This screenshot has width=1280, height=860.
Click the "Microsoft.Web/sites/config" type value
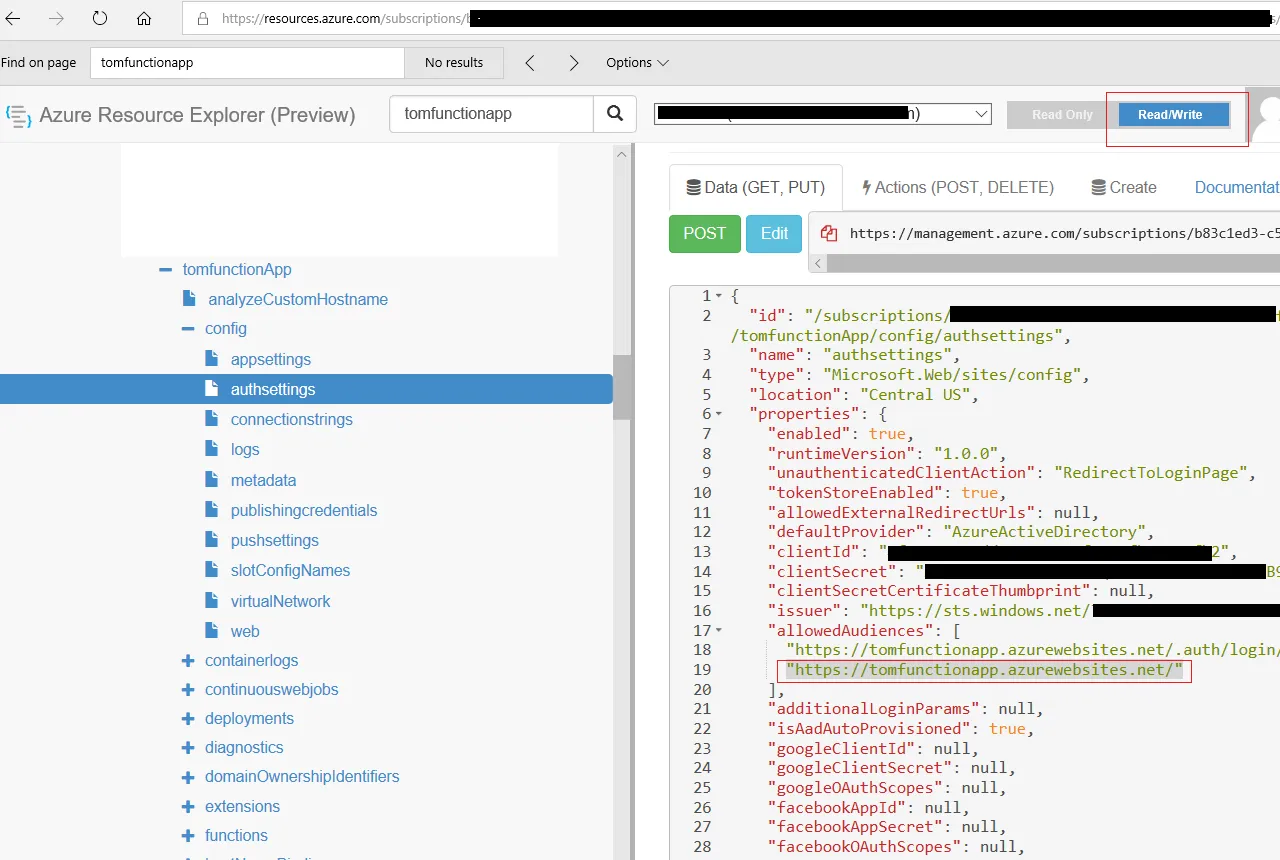click(953, 375)
